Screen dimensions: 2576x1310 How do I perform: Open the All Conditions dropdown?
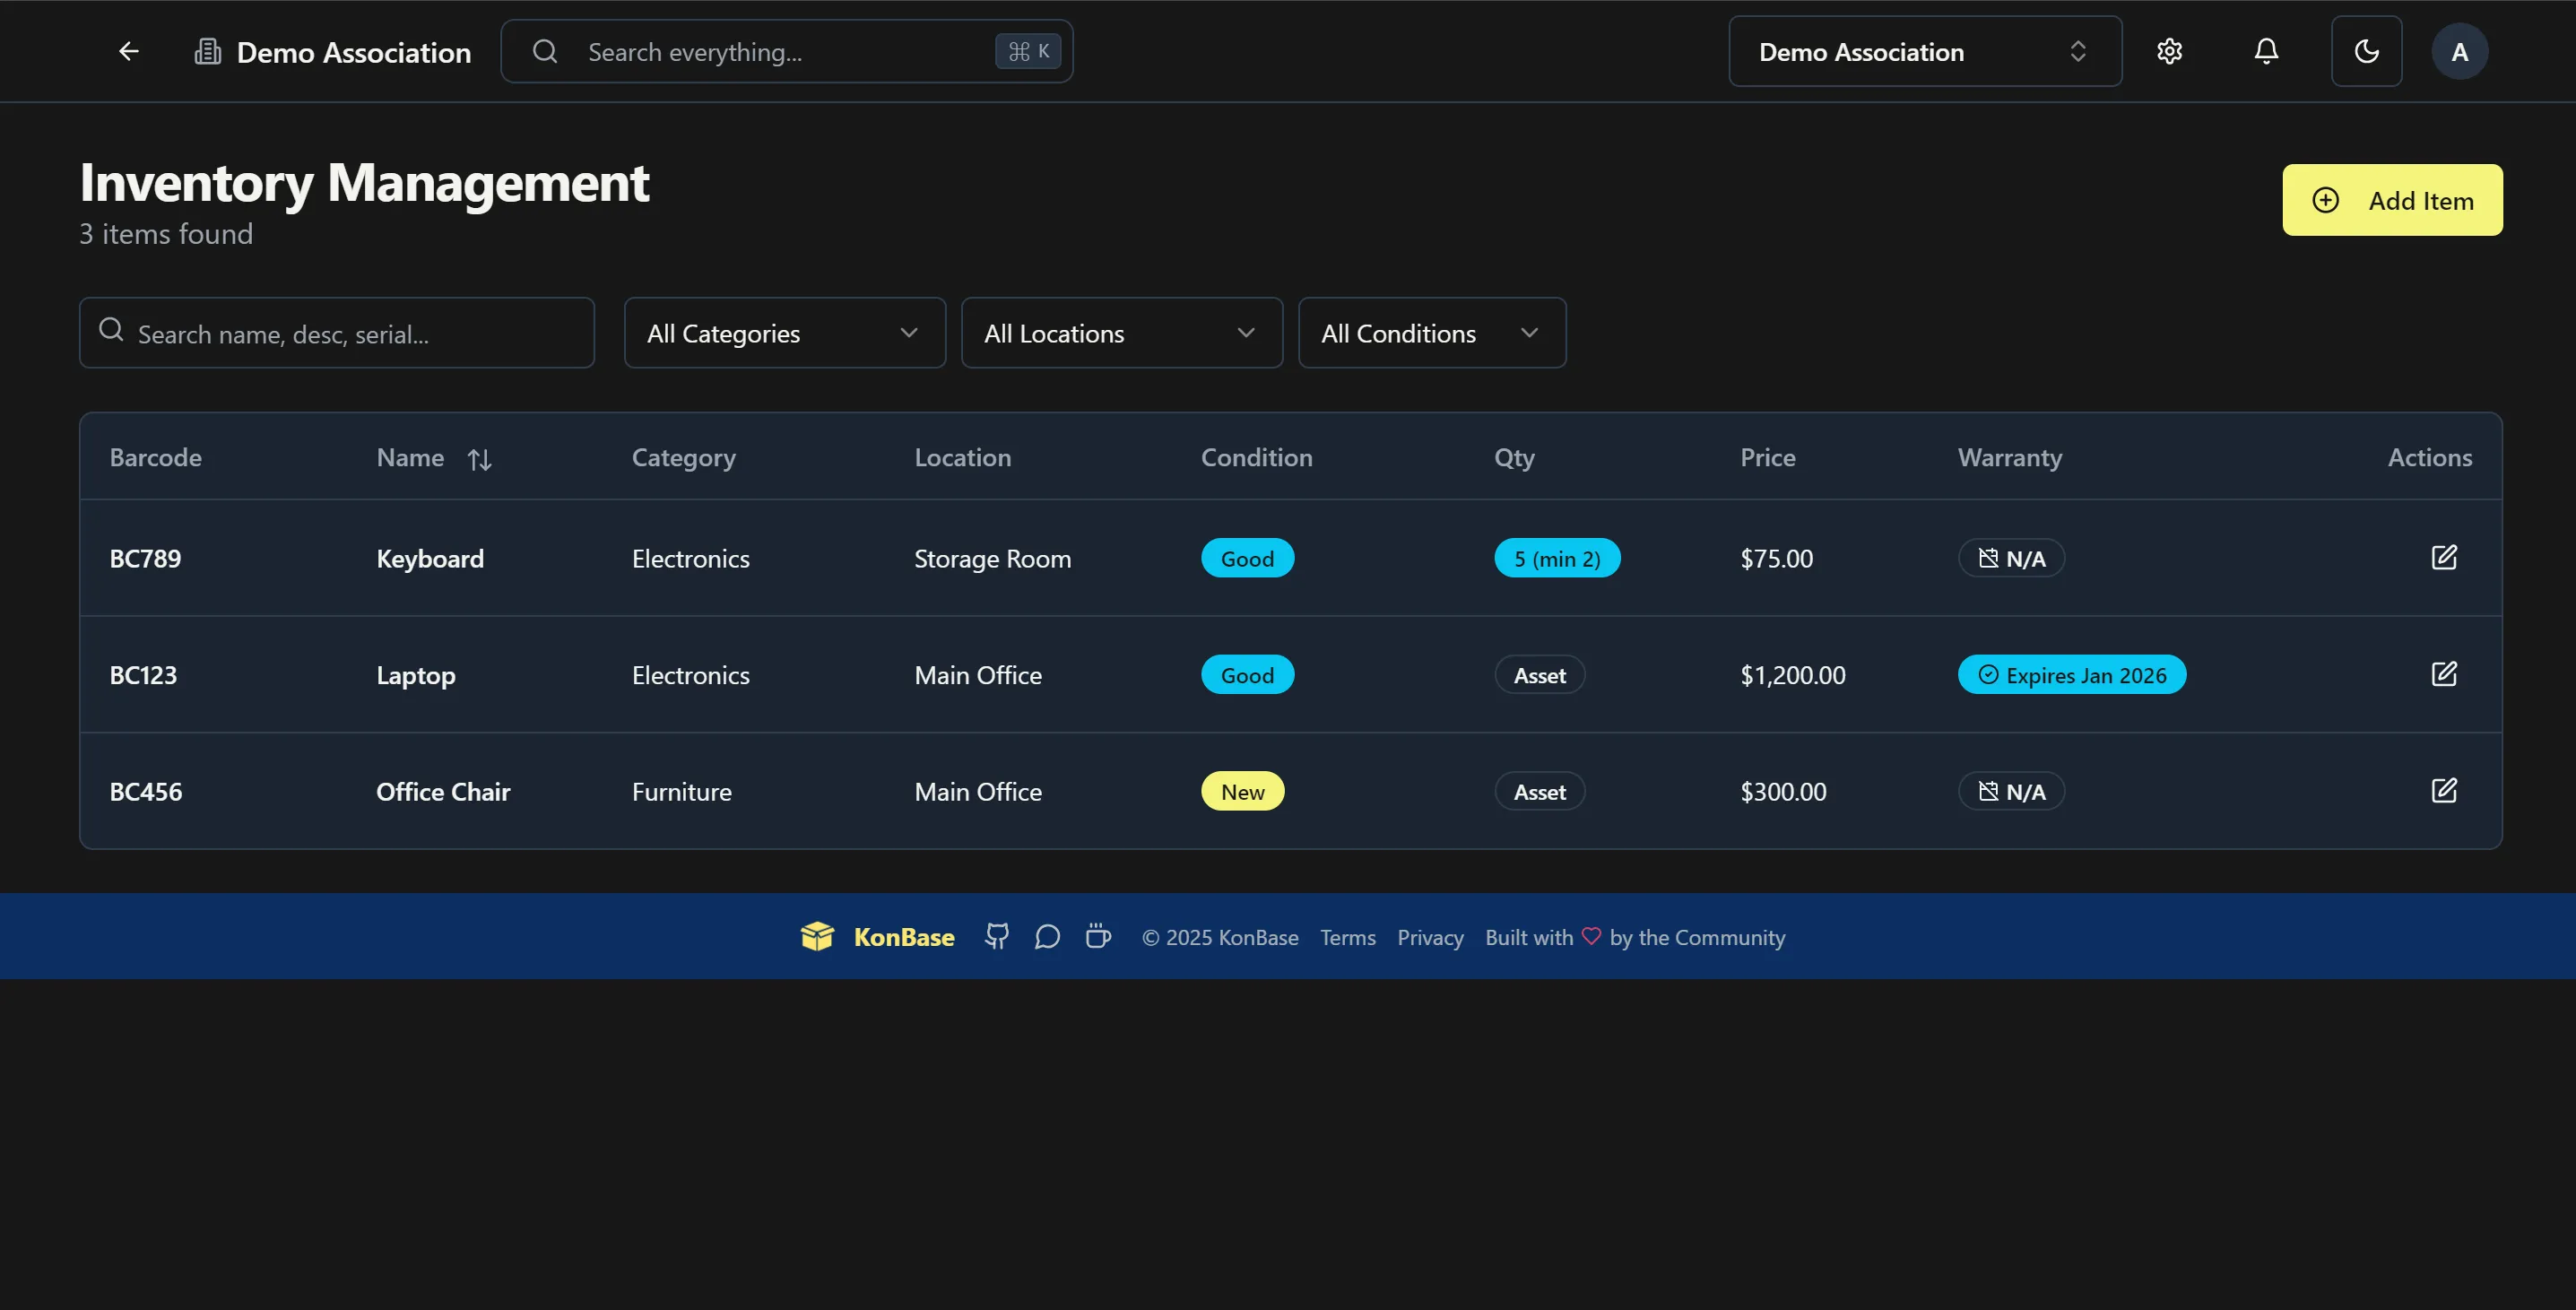1431,333
